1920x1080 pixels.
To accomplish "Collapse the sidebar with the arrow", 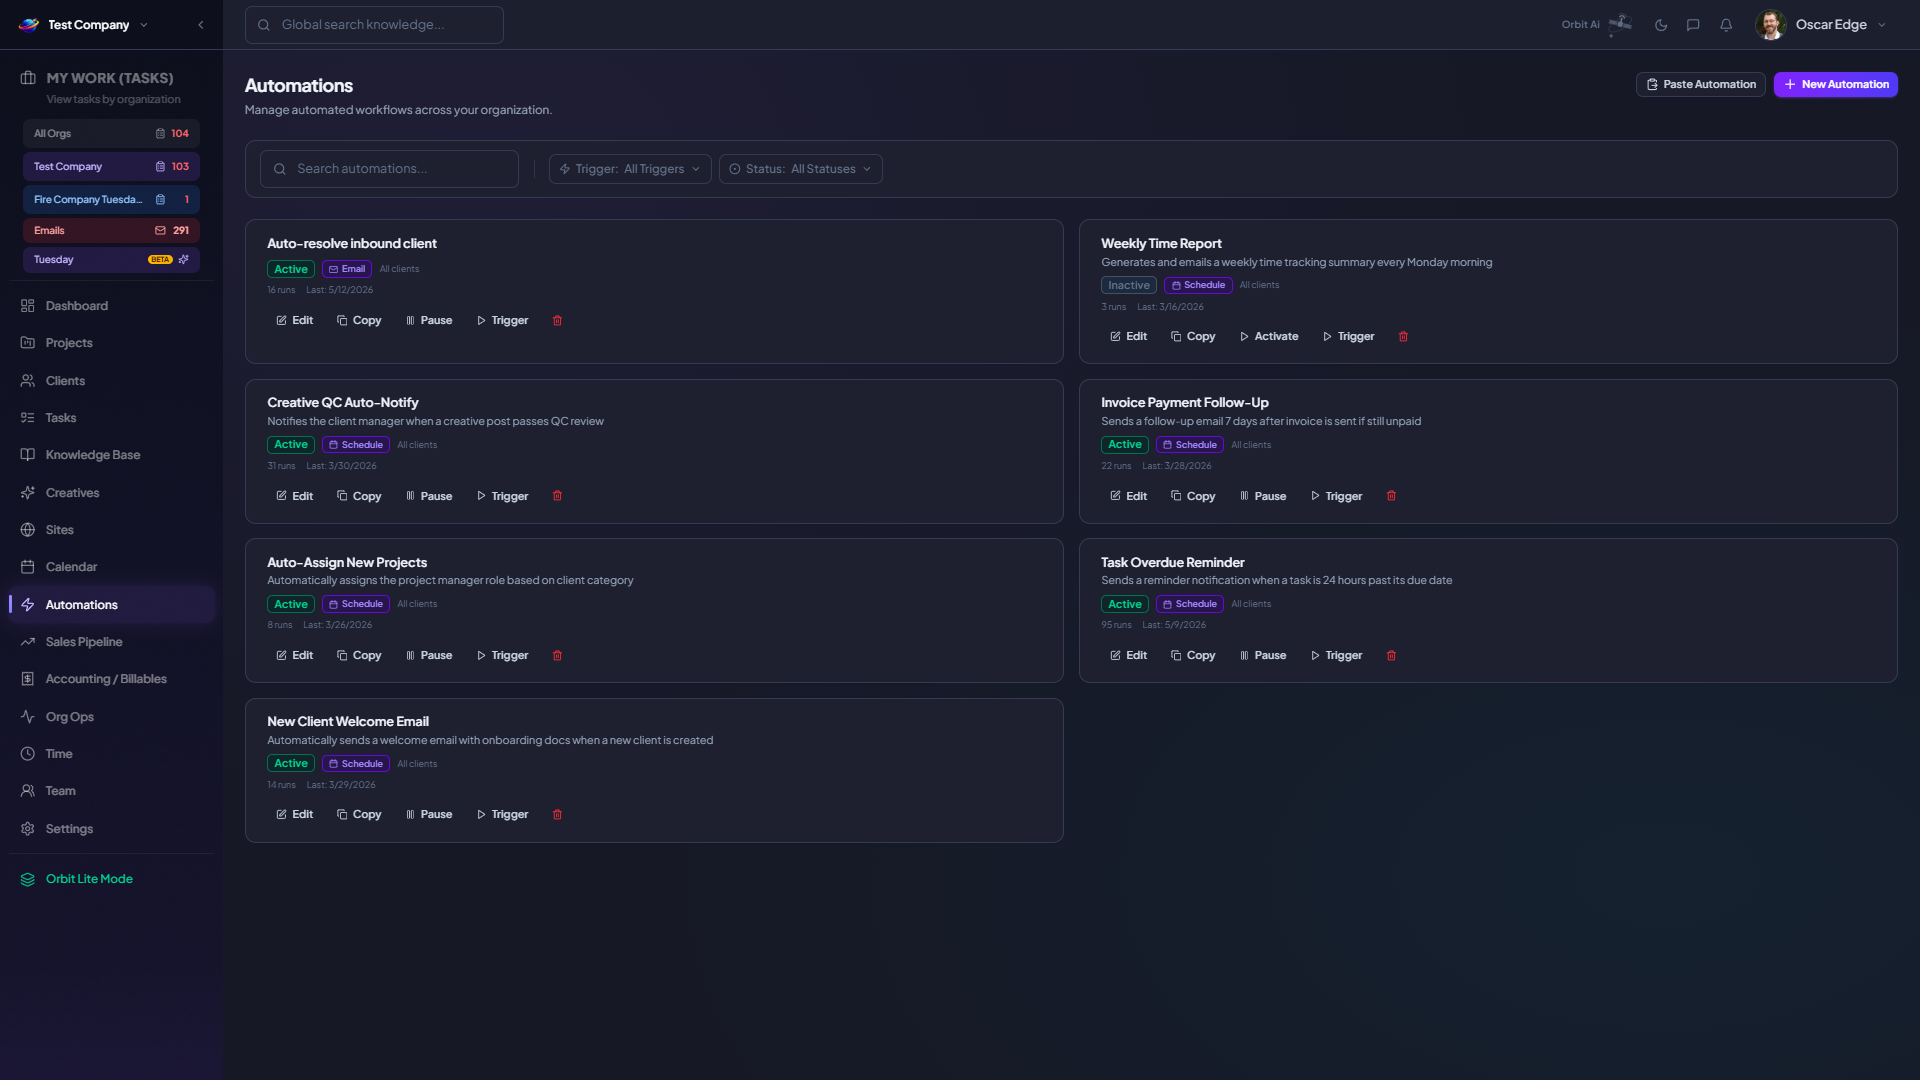I will click(x=201, y=25).
